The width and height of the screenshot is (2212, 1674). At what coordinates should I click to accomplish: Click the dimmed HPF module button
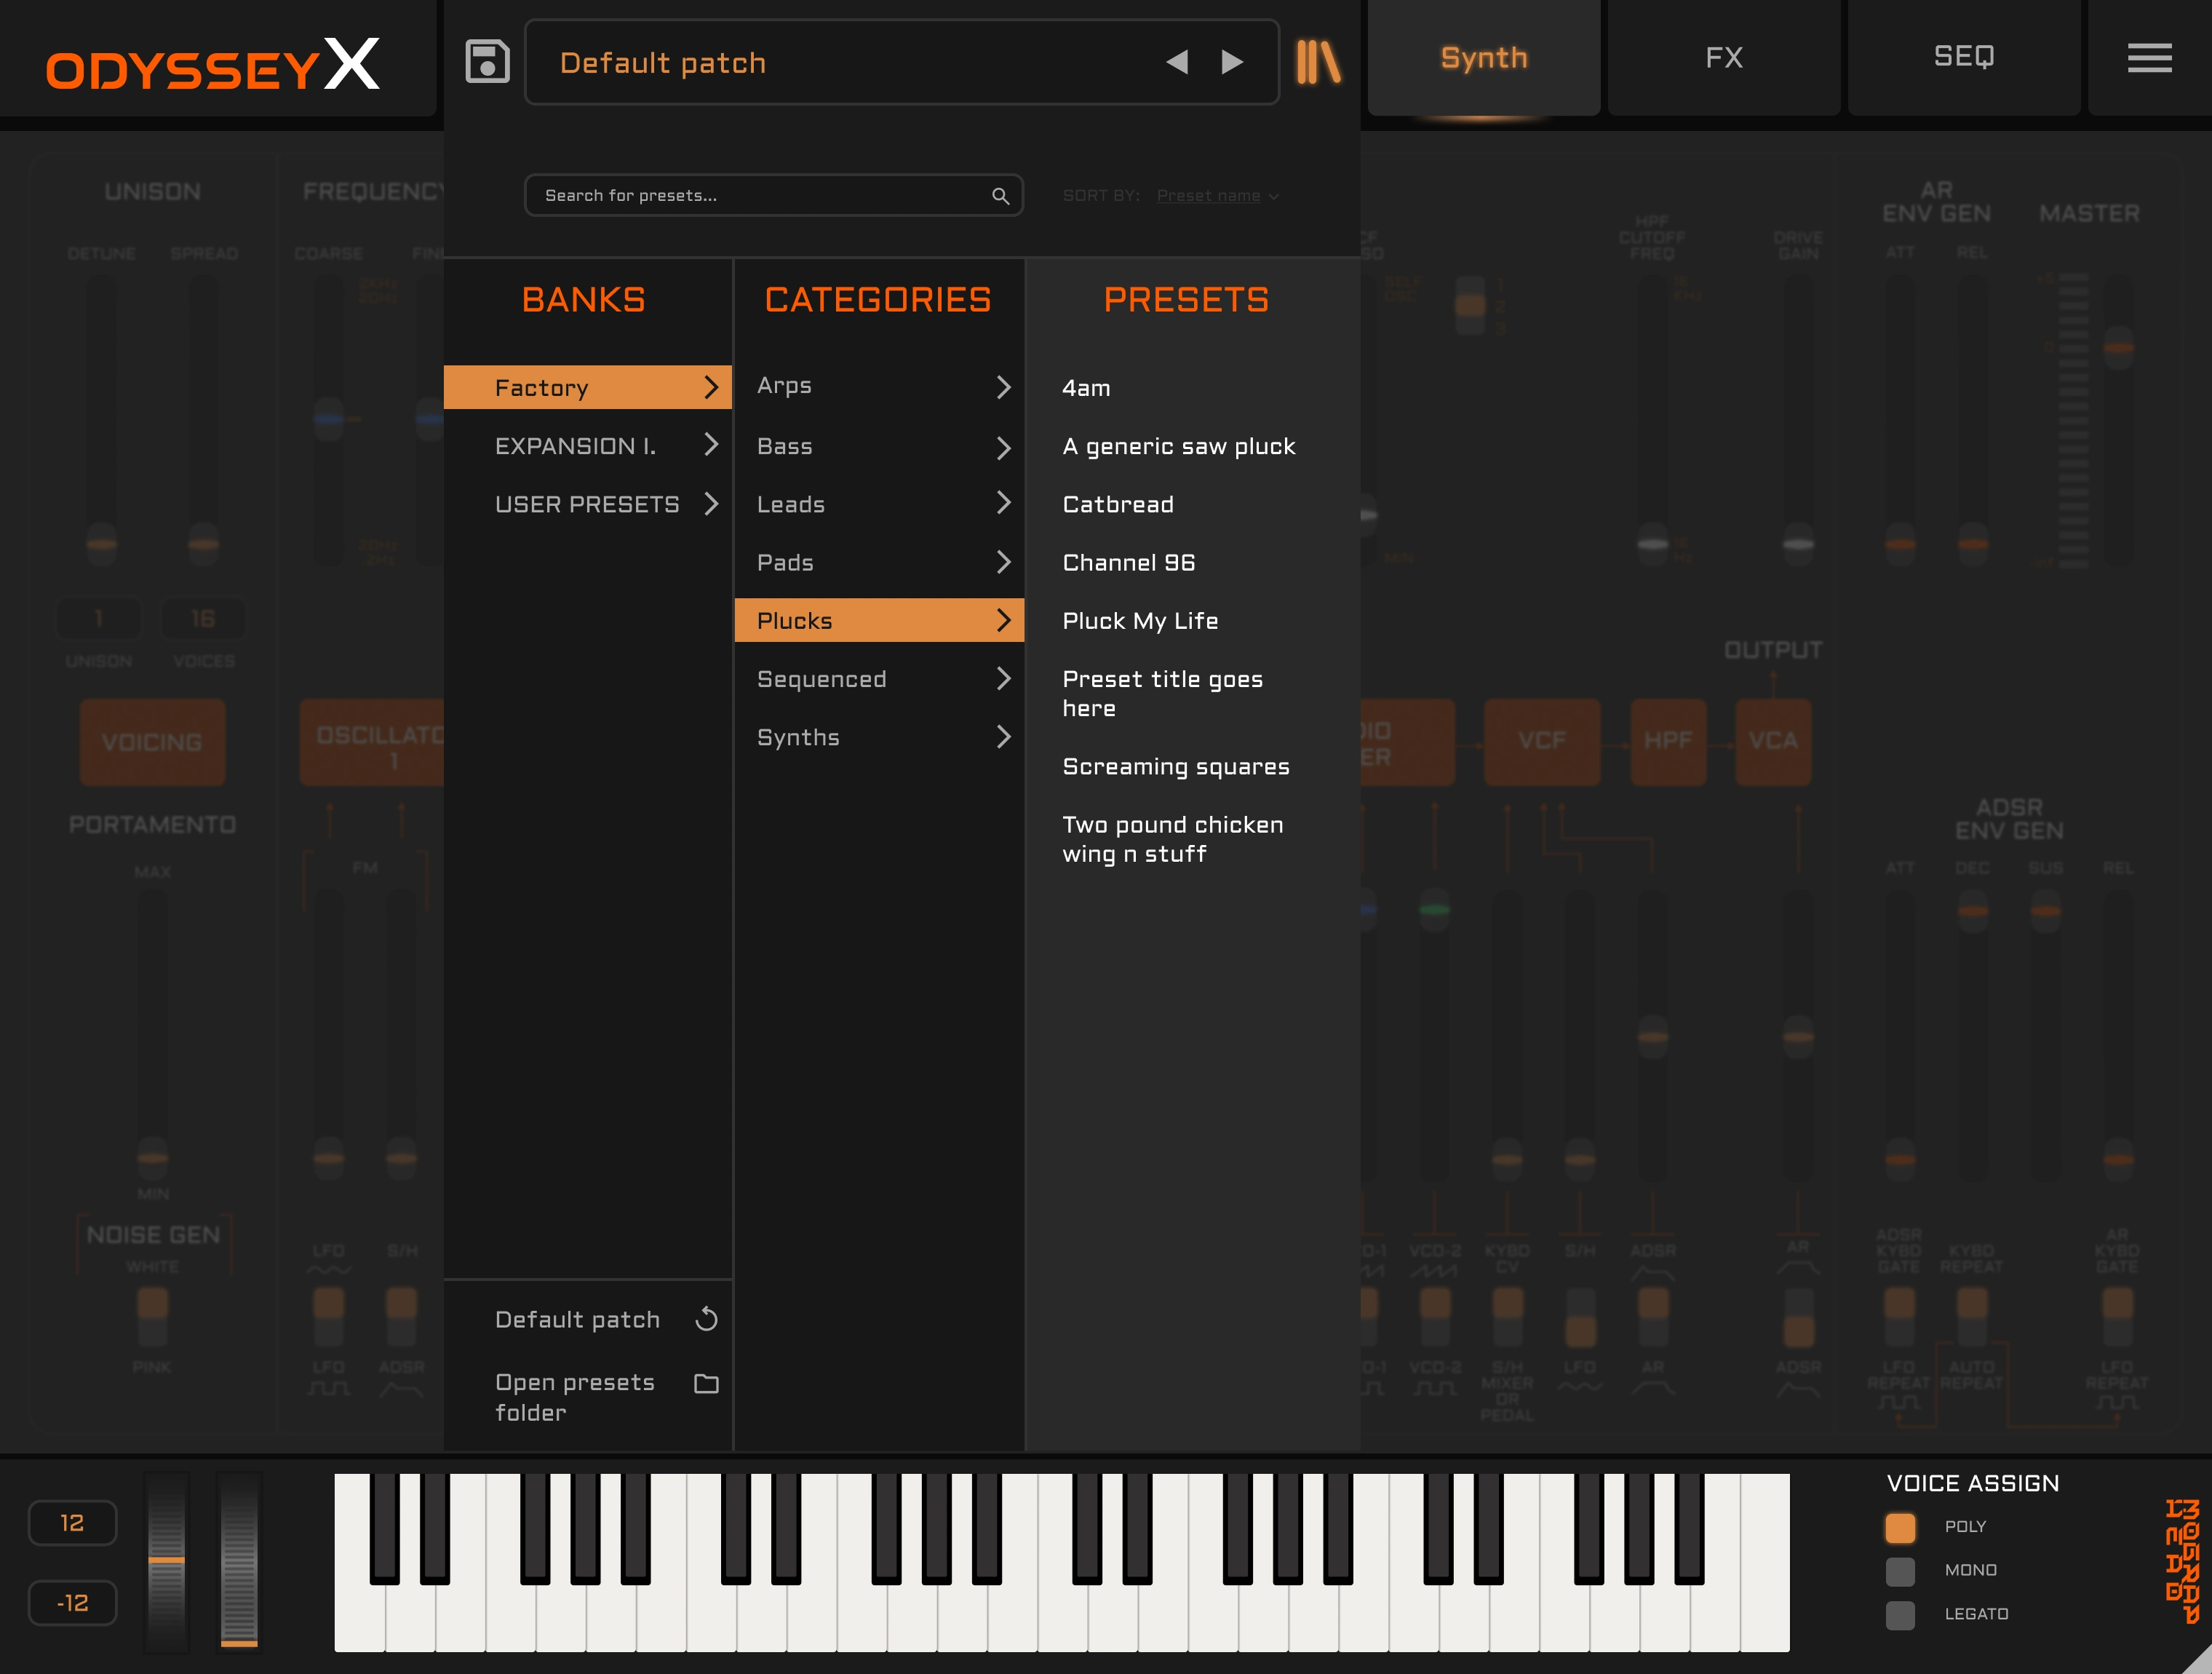pyautogui.click(x=1668, y=741)
